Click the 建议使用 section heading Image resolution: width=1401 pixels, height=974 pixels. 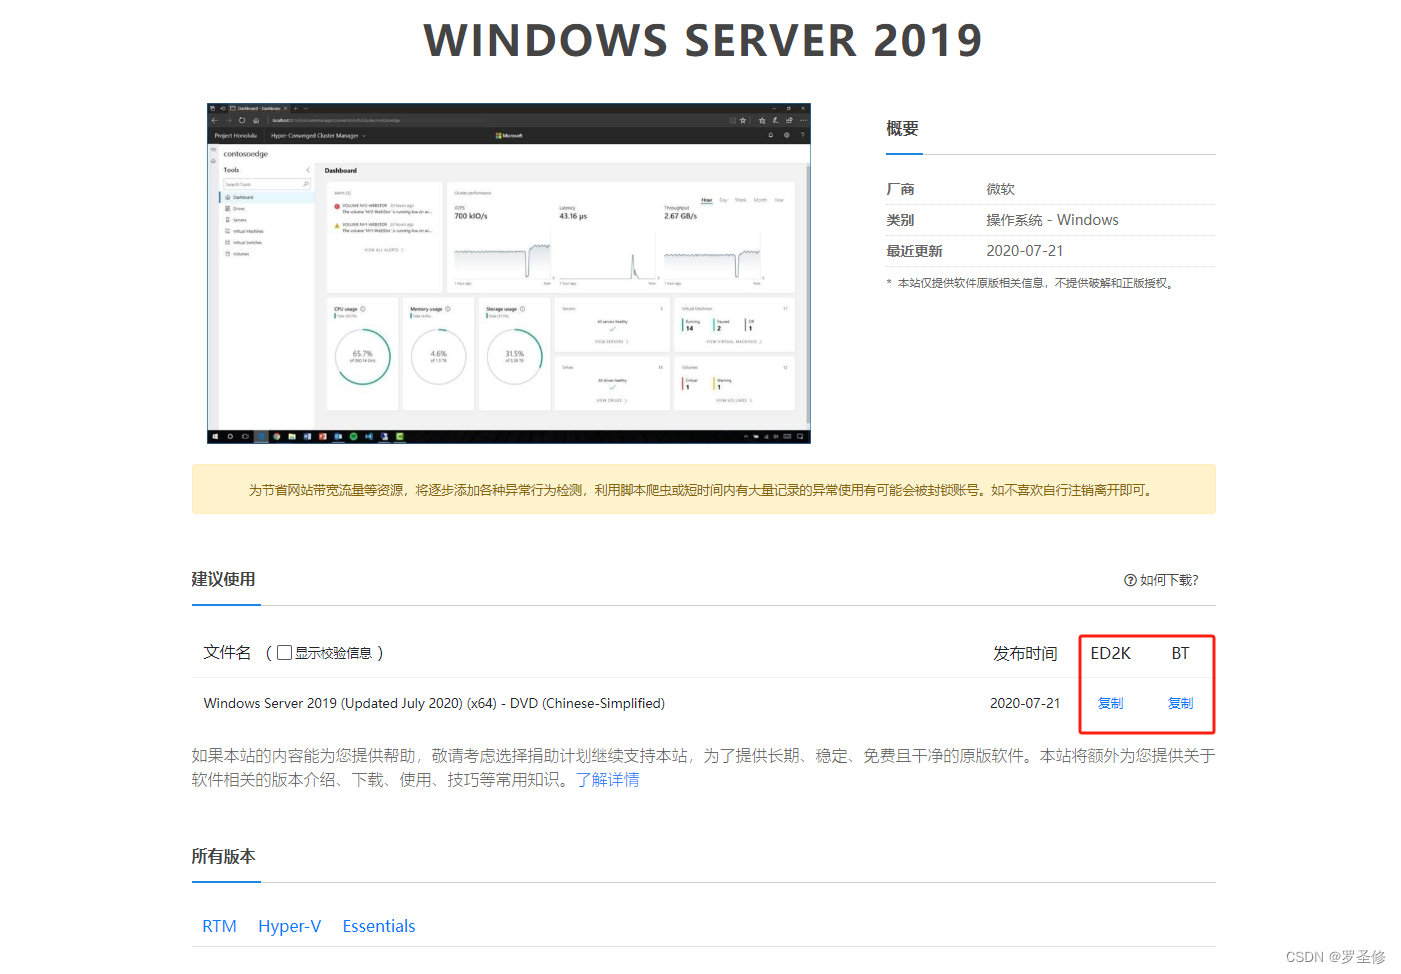[x=223, y=579]
